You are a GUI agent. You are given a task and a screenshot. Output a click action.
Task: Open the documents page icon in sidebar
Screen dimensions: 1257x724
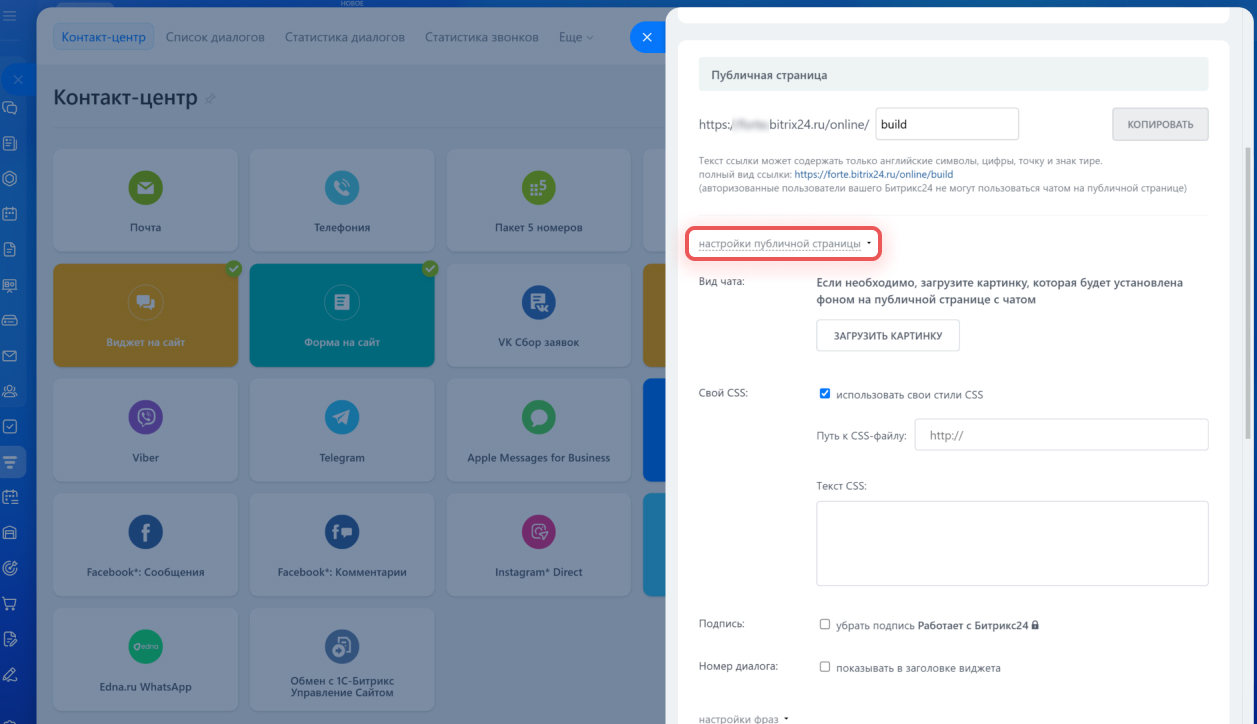pyautogui.click(x=10, y=249)
